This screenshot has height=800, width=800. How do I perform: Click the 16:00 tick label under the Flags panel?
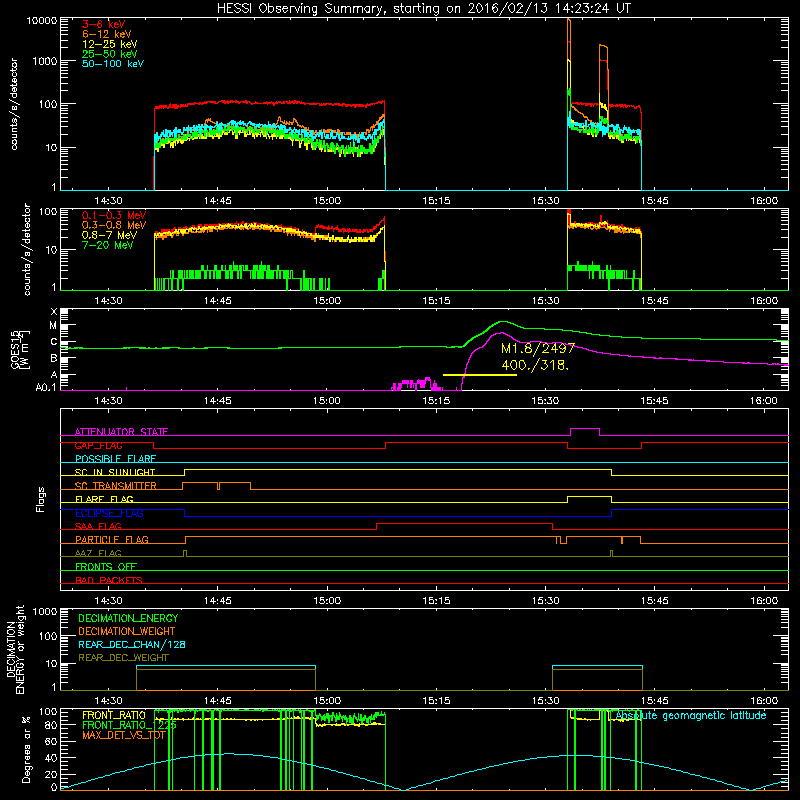764,601
